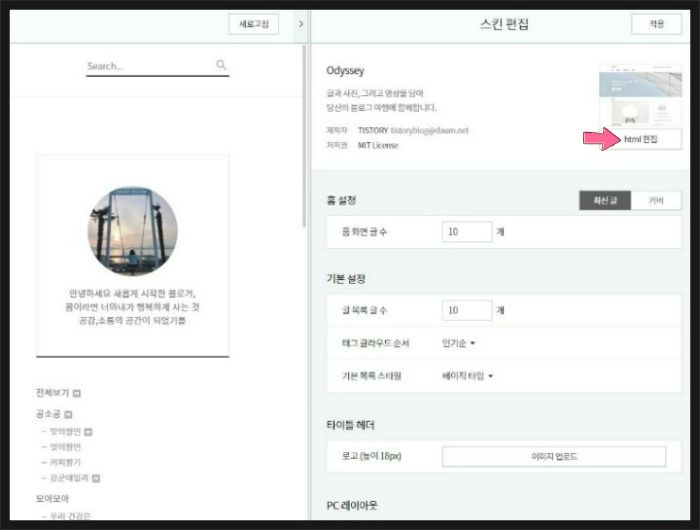Image resolution: width=700 pixels, height=530 pixels.
Task: Open the 모여모아 category link
Action: pos(52,498)
